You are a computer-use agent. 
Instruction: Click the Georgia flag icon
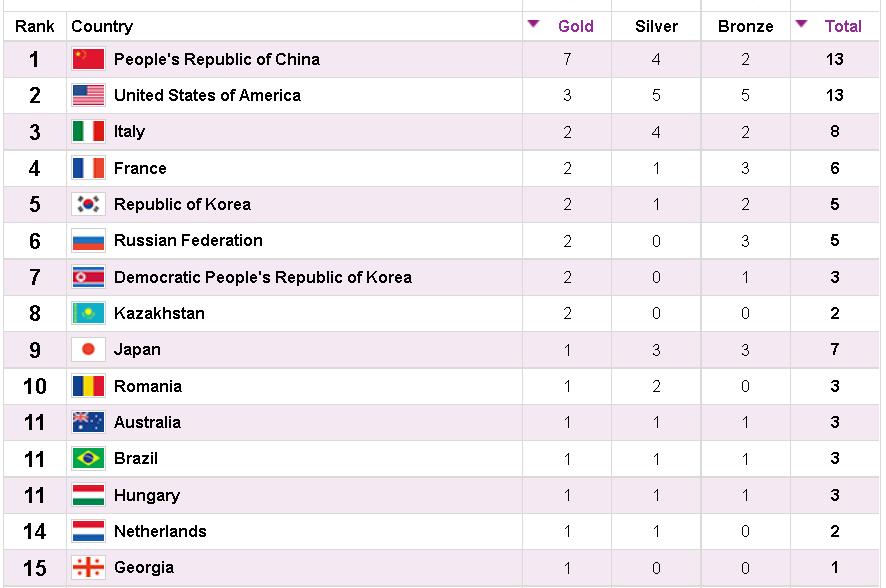[x=88, y=567]
